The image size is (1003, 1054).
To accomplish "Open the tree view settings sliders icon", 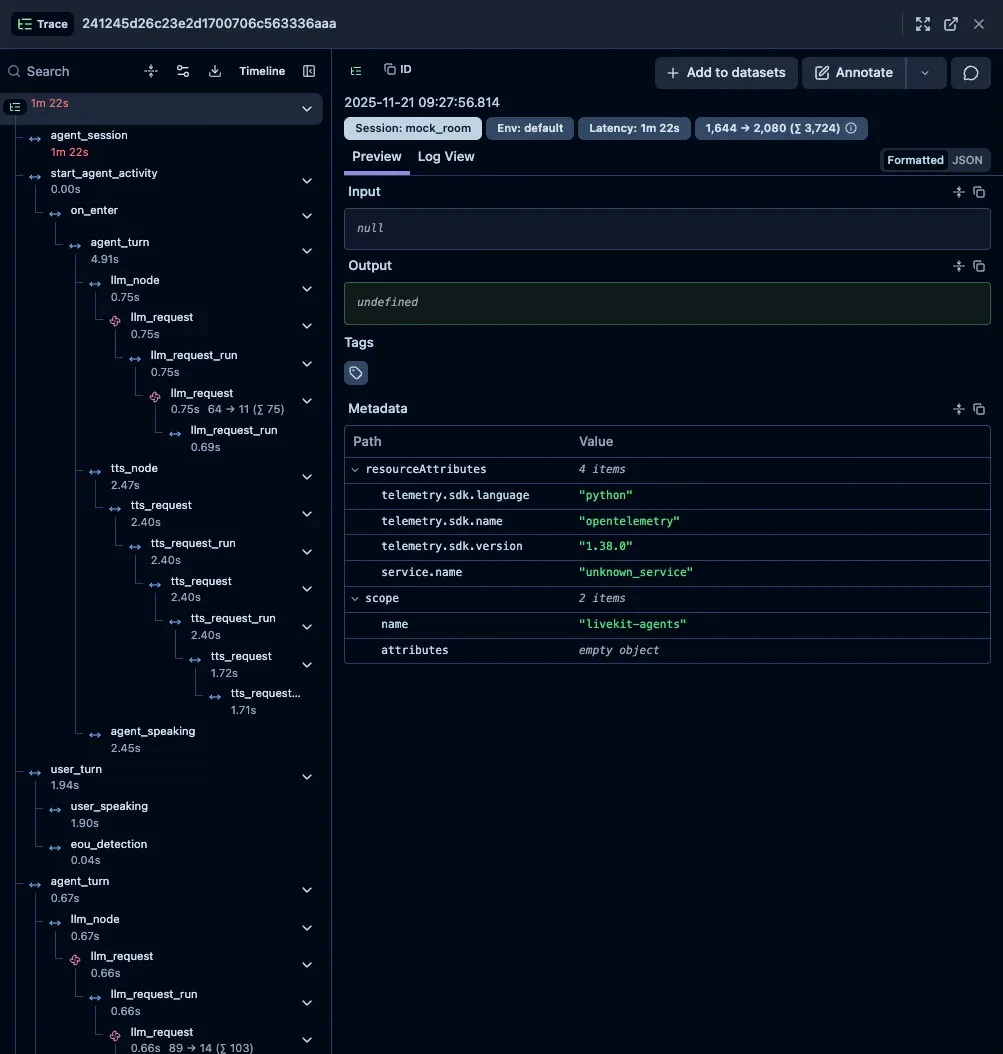I will pyautogui.click(x=183, y=71).
